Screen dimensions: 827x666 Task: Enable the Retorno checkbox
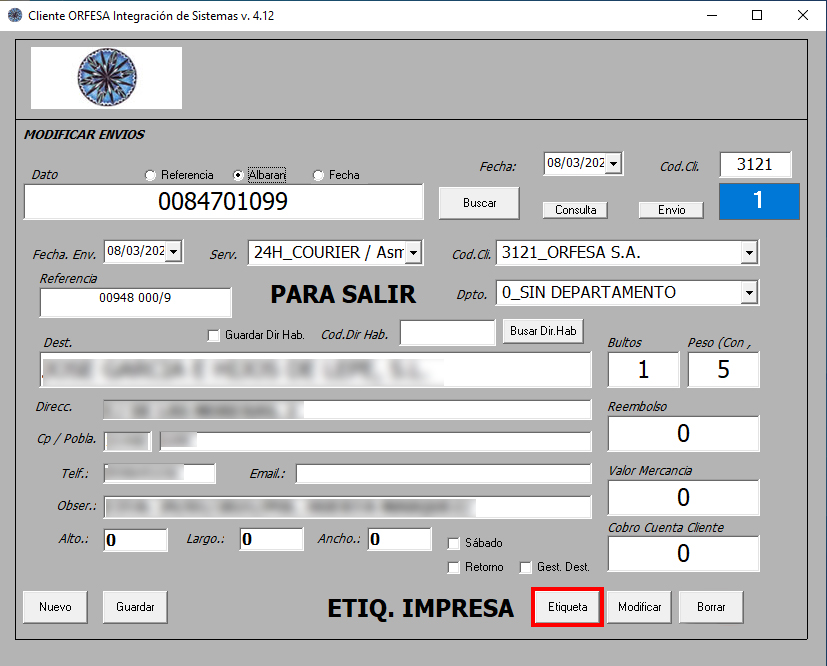coord(454,567)
